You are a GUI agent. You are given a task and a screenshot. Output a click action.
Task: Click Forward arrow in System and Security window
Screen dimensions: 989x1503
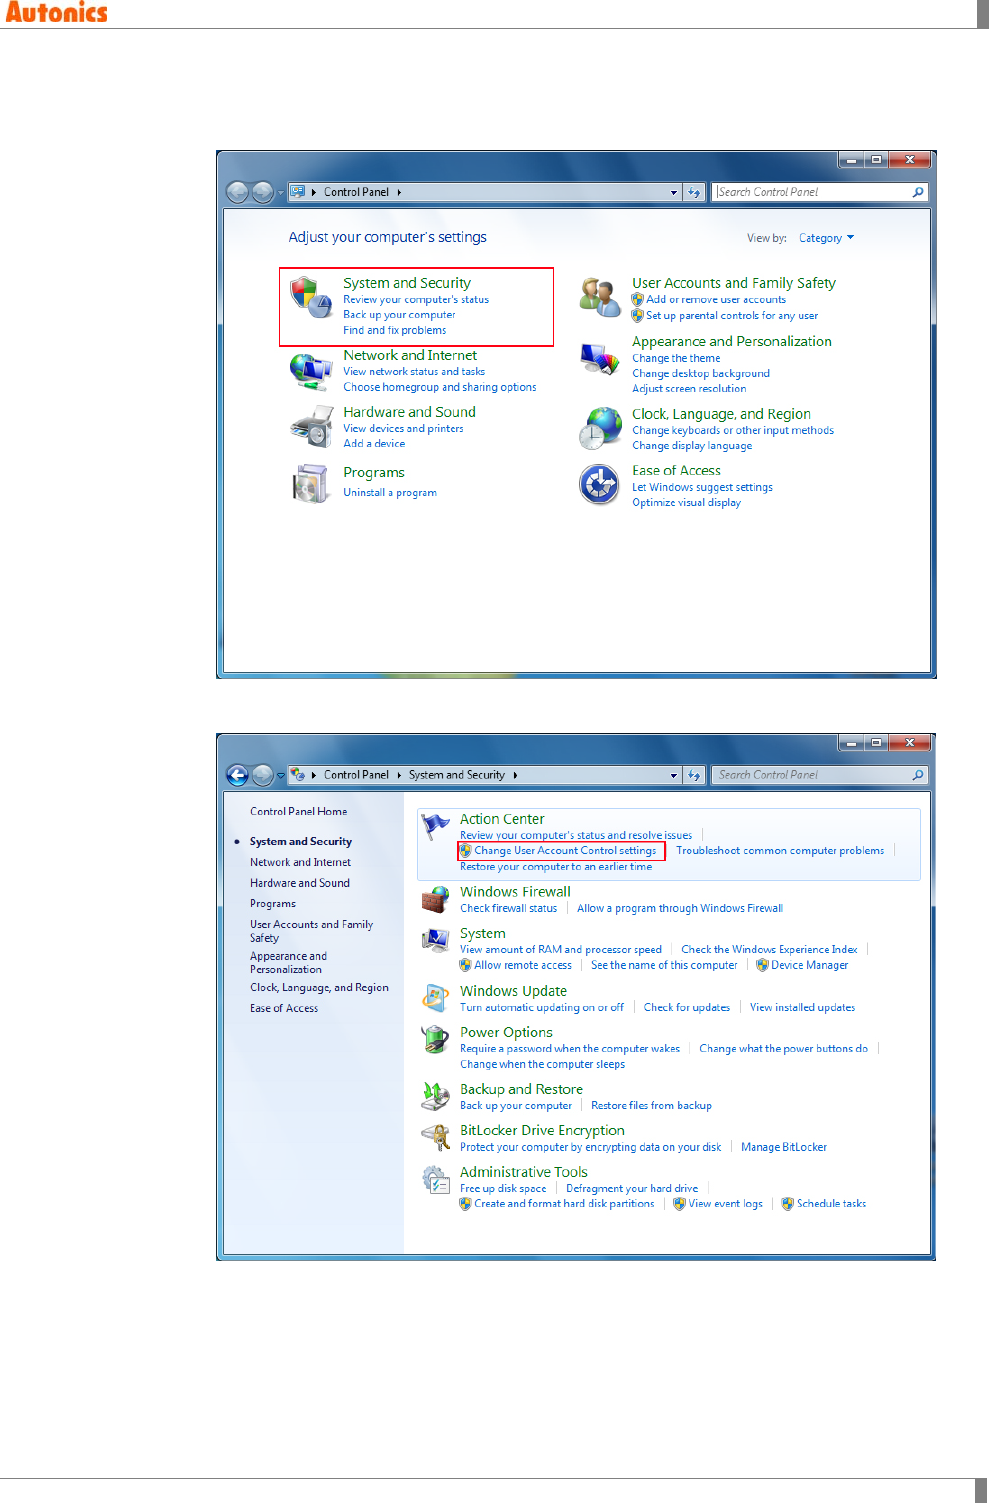[x=263, y=775]
